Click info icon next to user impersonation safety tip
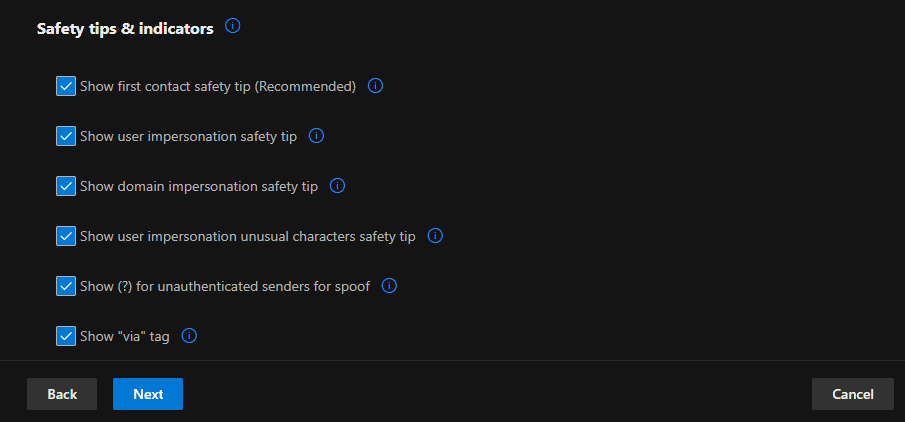This screenshot has height=422, width=905. click(x=317, y=136)
